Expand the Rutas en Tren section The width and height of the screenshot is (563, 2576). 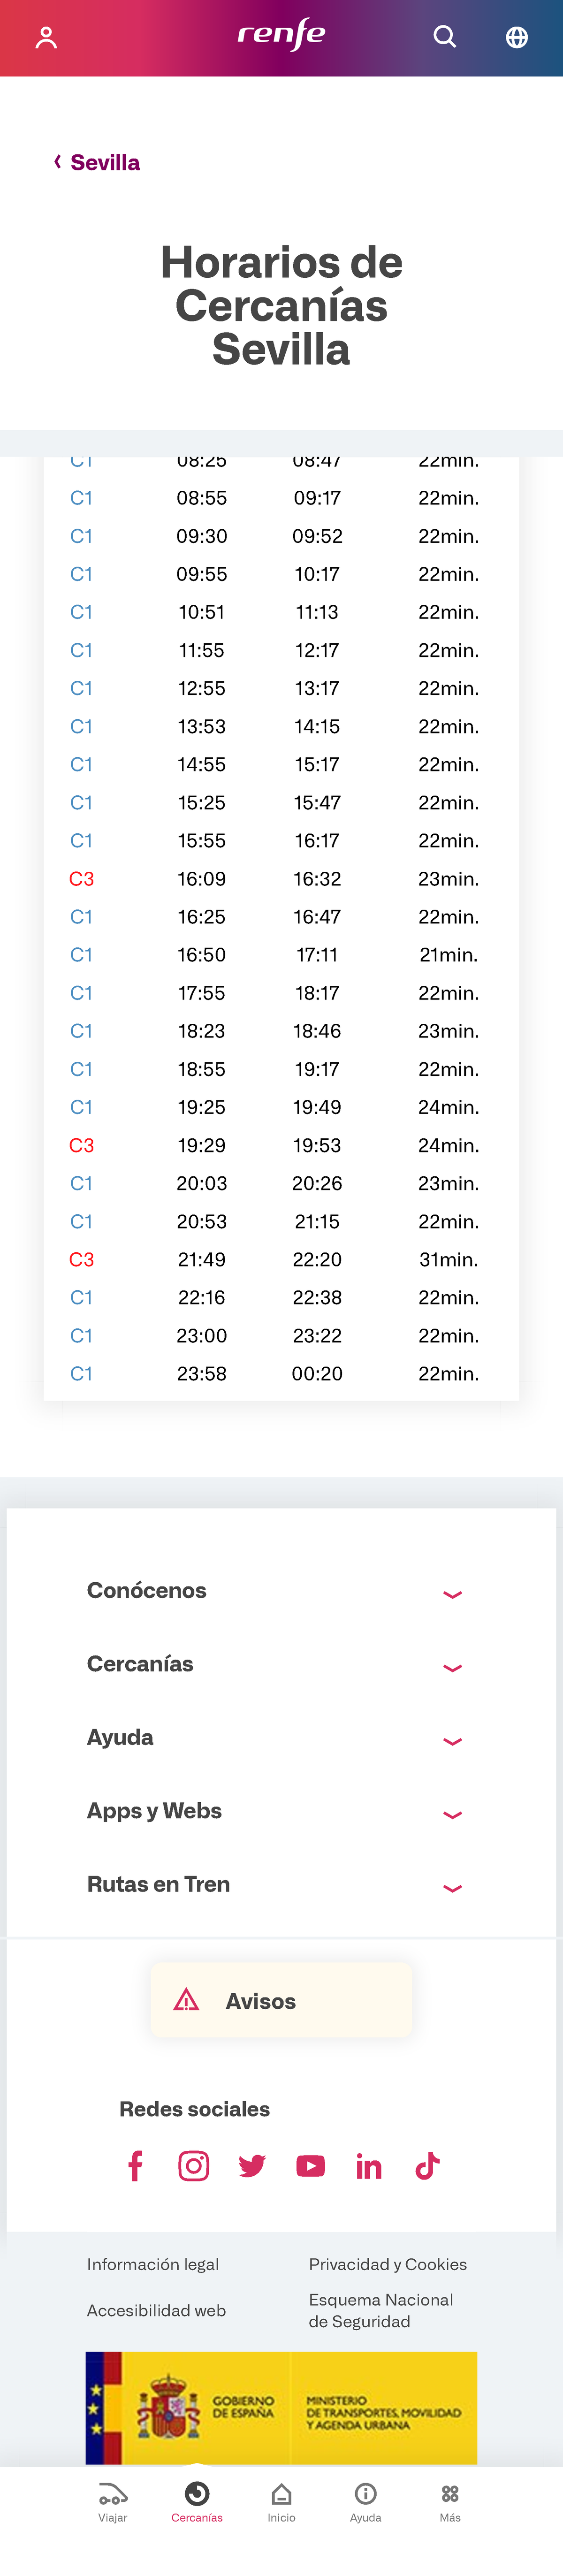click(x=281, y=1884)
